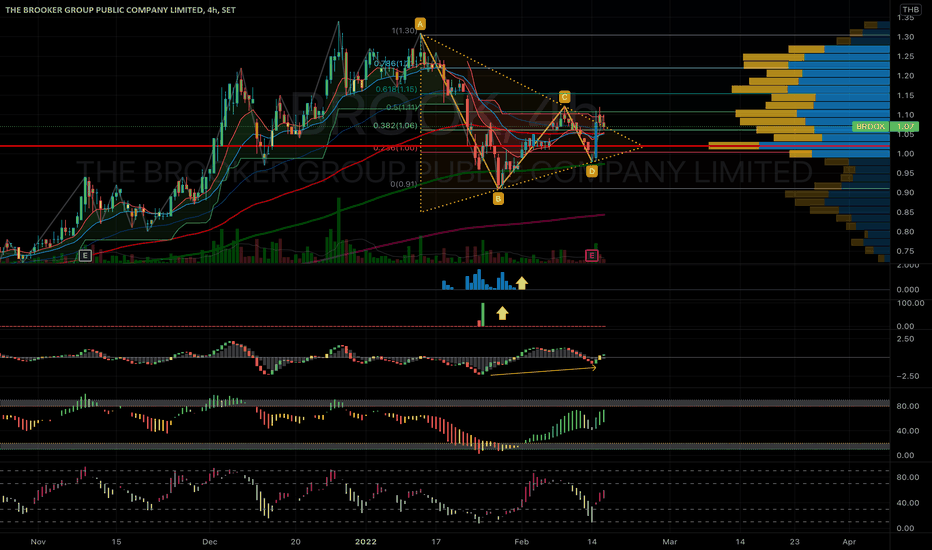
Task: Click the 17 date on the time axis
Action: tap(436, 542)
